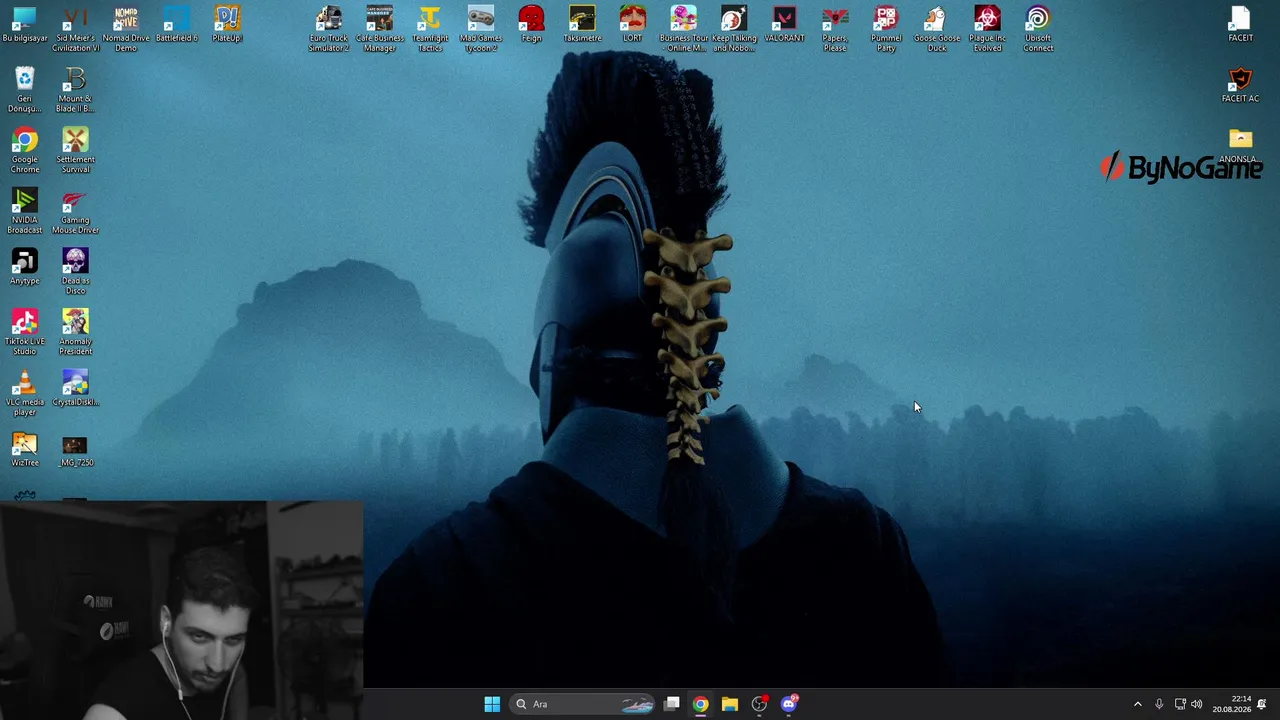
Task: Select the FACEIT AC shortcut
Action: click(x=1240, y=86)
